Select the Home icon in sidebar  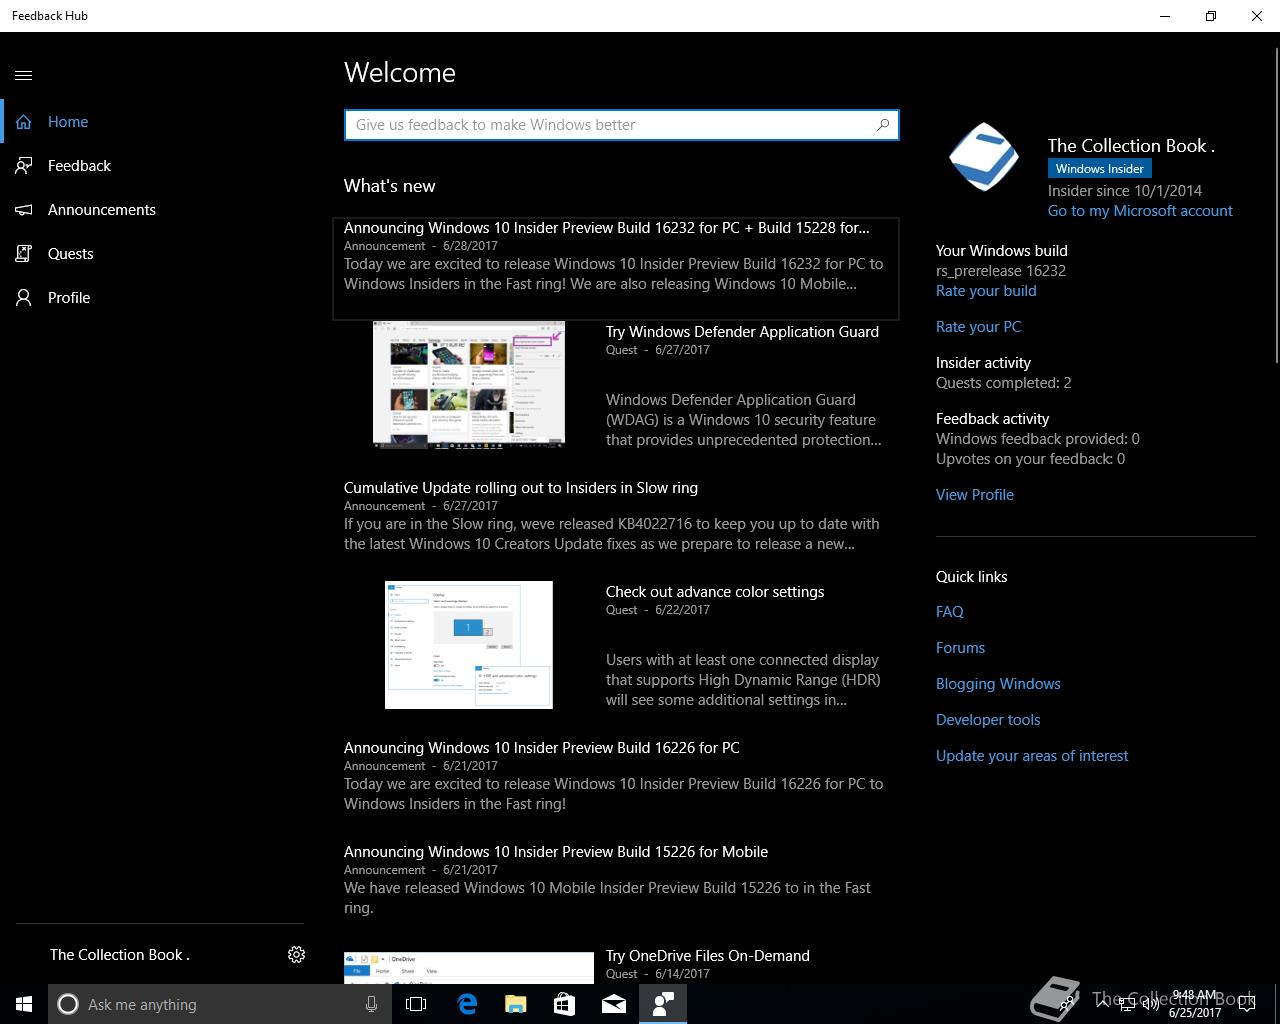point(24,122)
